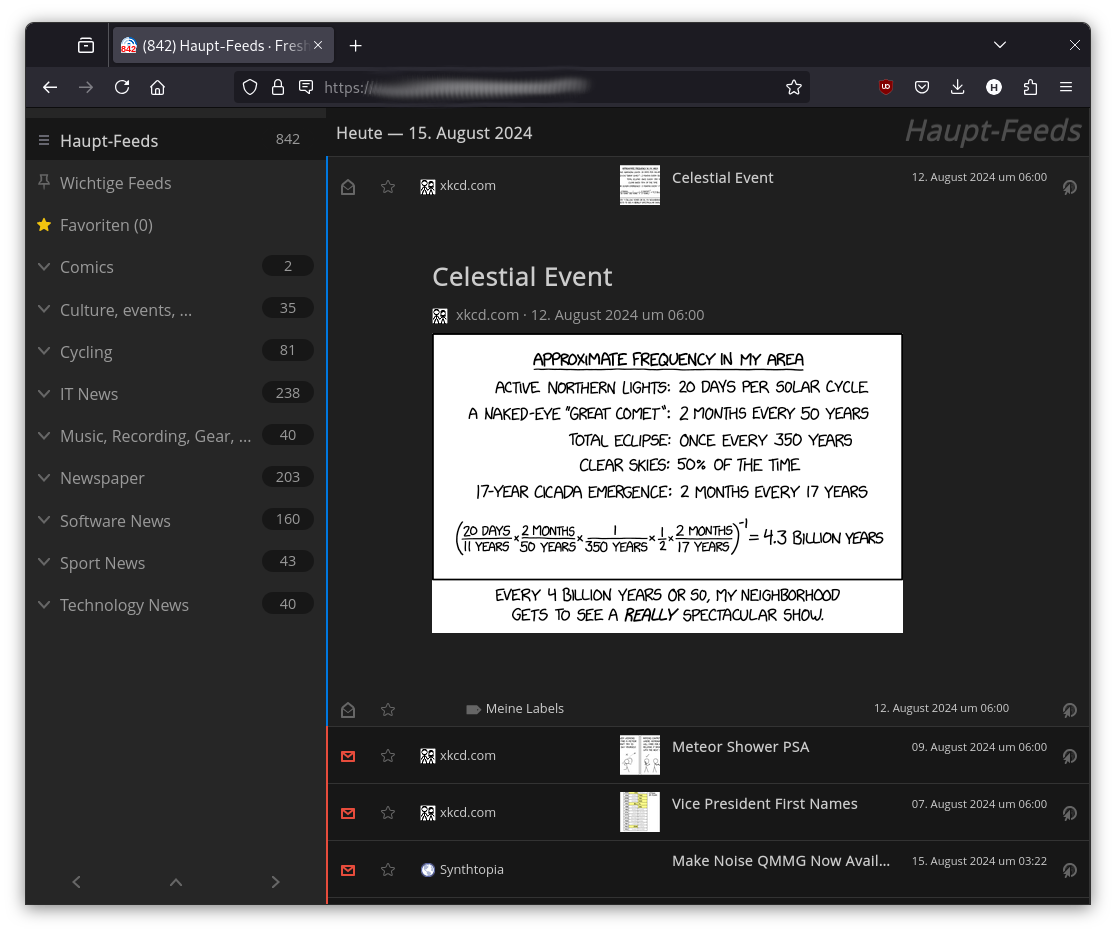The width and height of the screenshot is (1116, 933).
Task: Open the Vice President First Names article
Action: pos(764,803)
